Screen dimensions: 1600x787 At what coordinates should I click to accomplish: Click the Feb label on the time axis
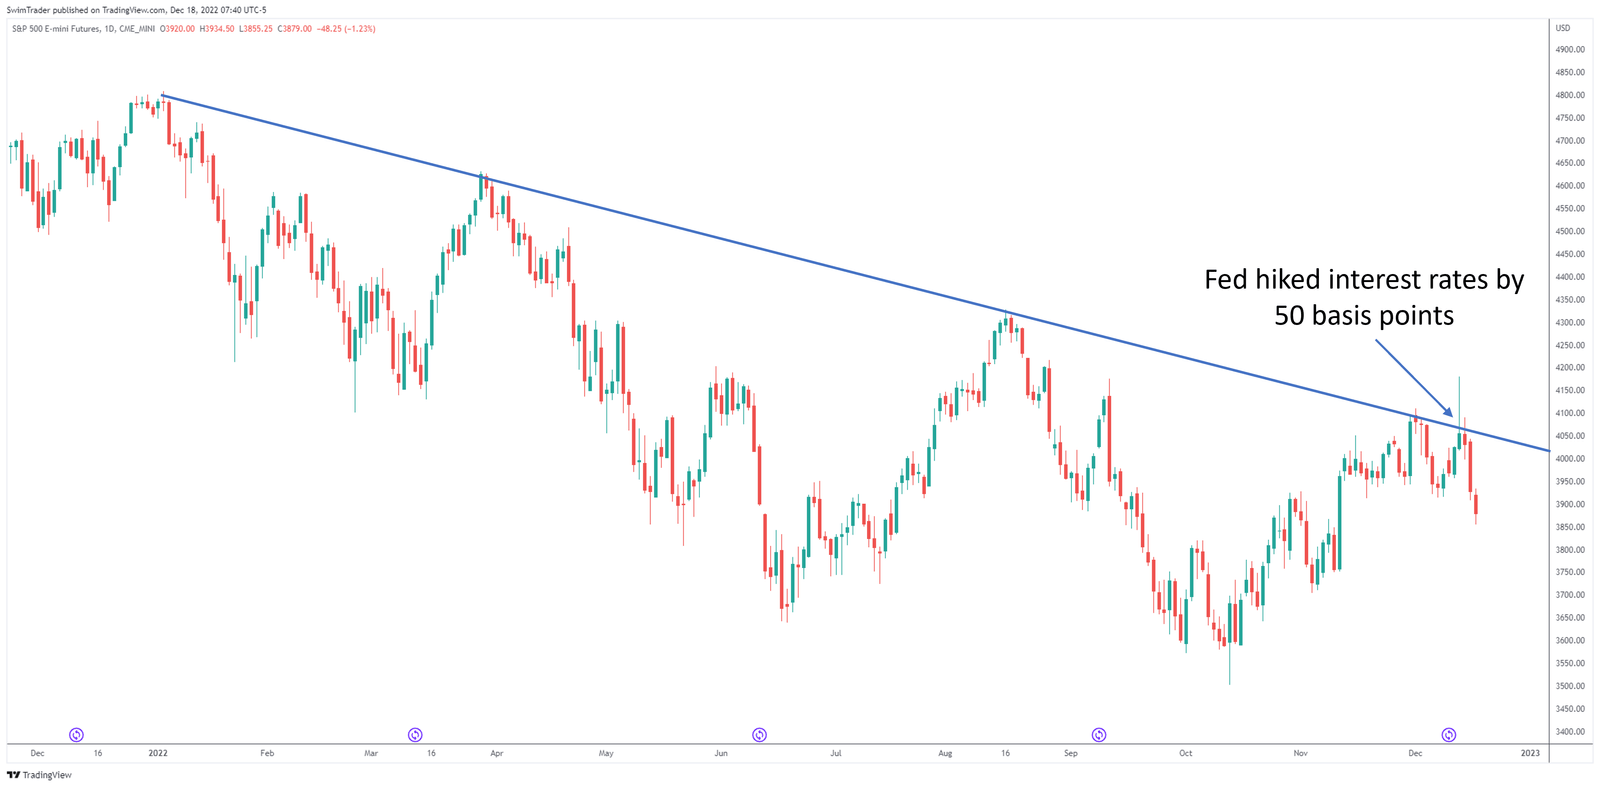[267, 753]
